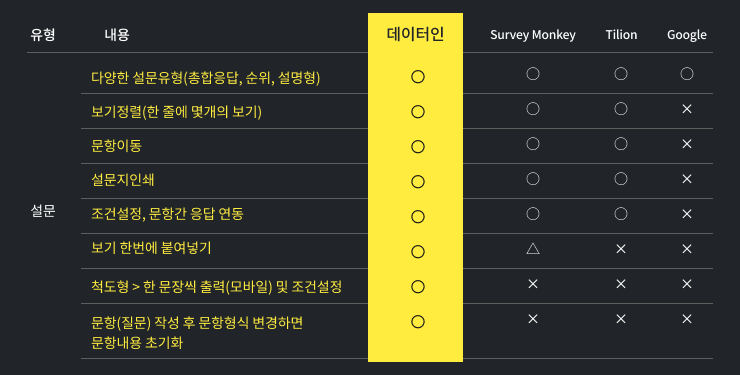Select the 설문지인쇄 feature text
The width and height of the screenshot is (740, 375).
click(123, 180)
